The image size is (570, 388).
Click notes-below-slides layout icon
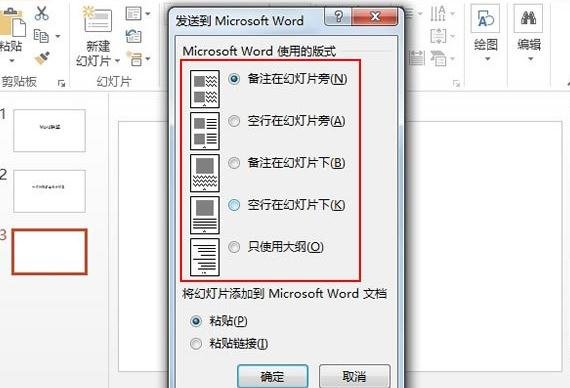[205, 173]
